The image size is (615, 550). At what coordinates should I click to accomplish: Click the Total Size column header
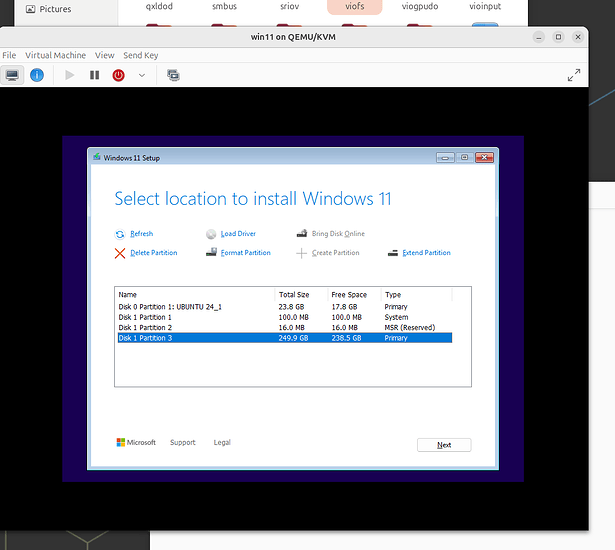click(x=301, y=295)
